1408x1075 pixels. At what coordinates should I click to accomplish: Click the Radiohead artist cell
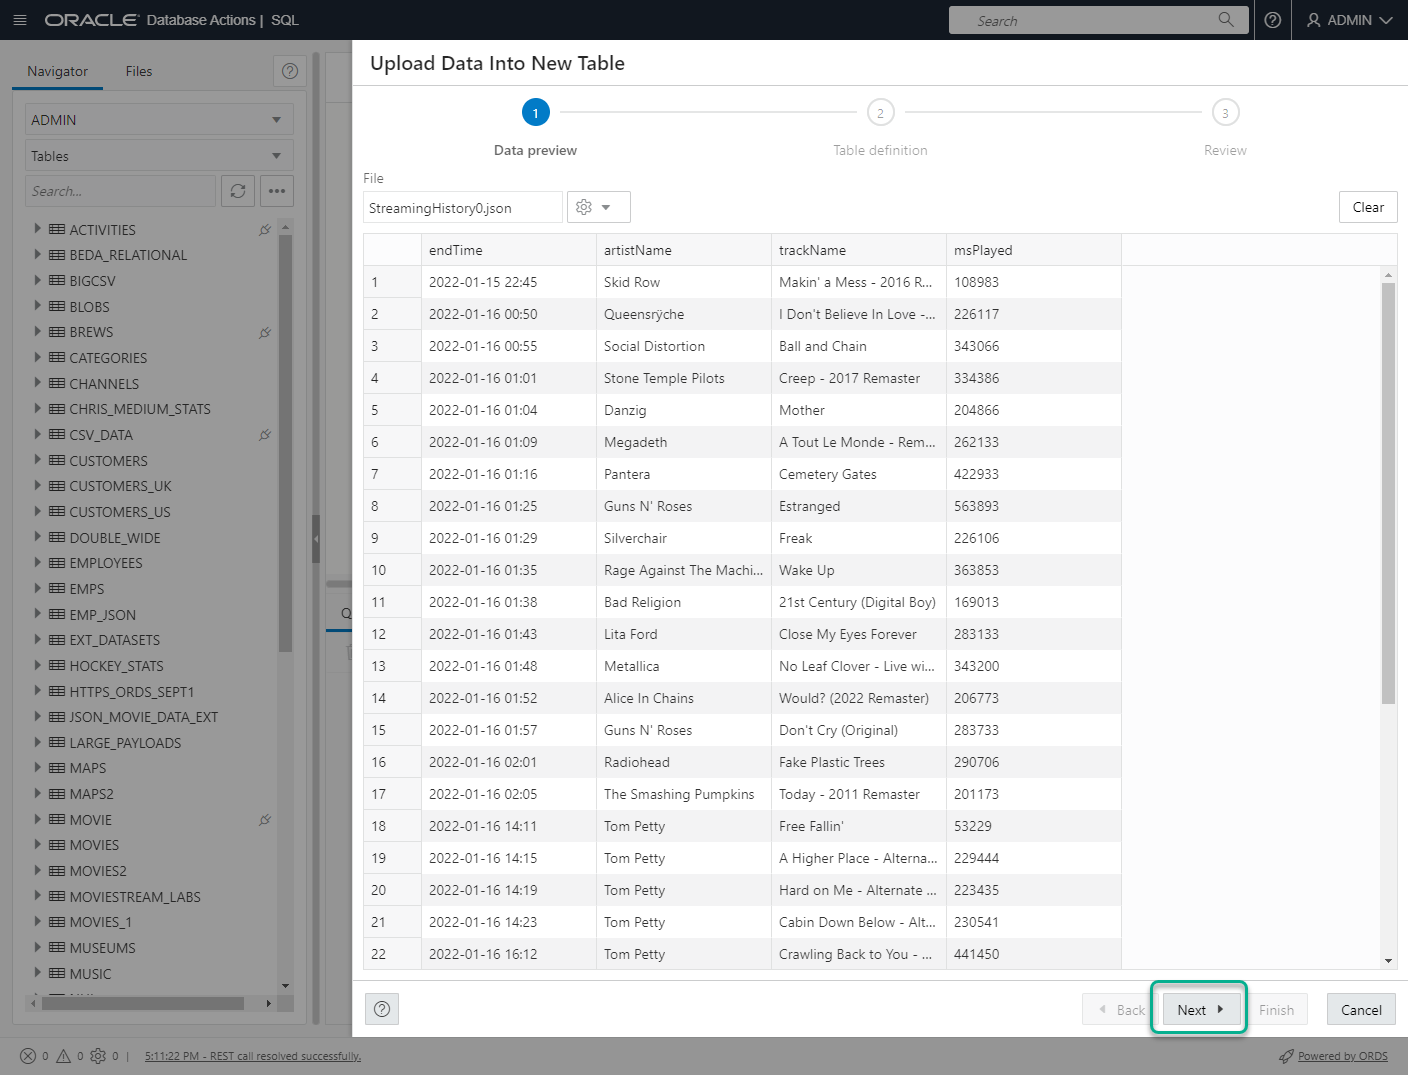(x=683, y=762)
